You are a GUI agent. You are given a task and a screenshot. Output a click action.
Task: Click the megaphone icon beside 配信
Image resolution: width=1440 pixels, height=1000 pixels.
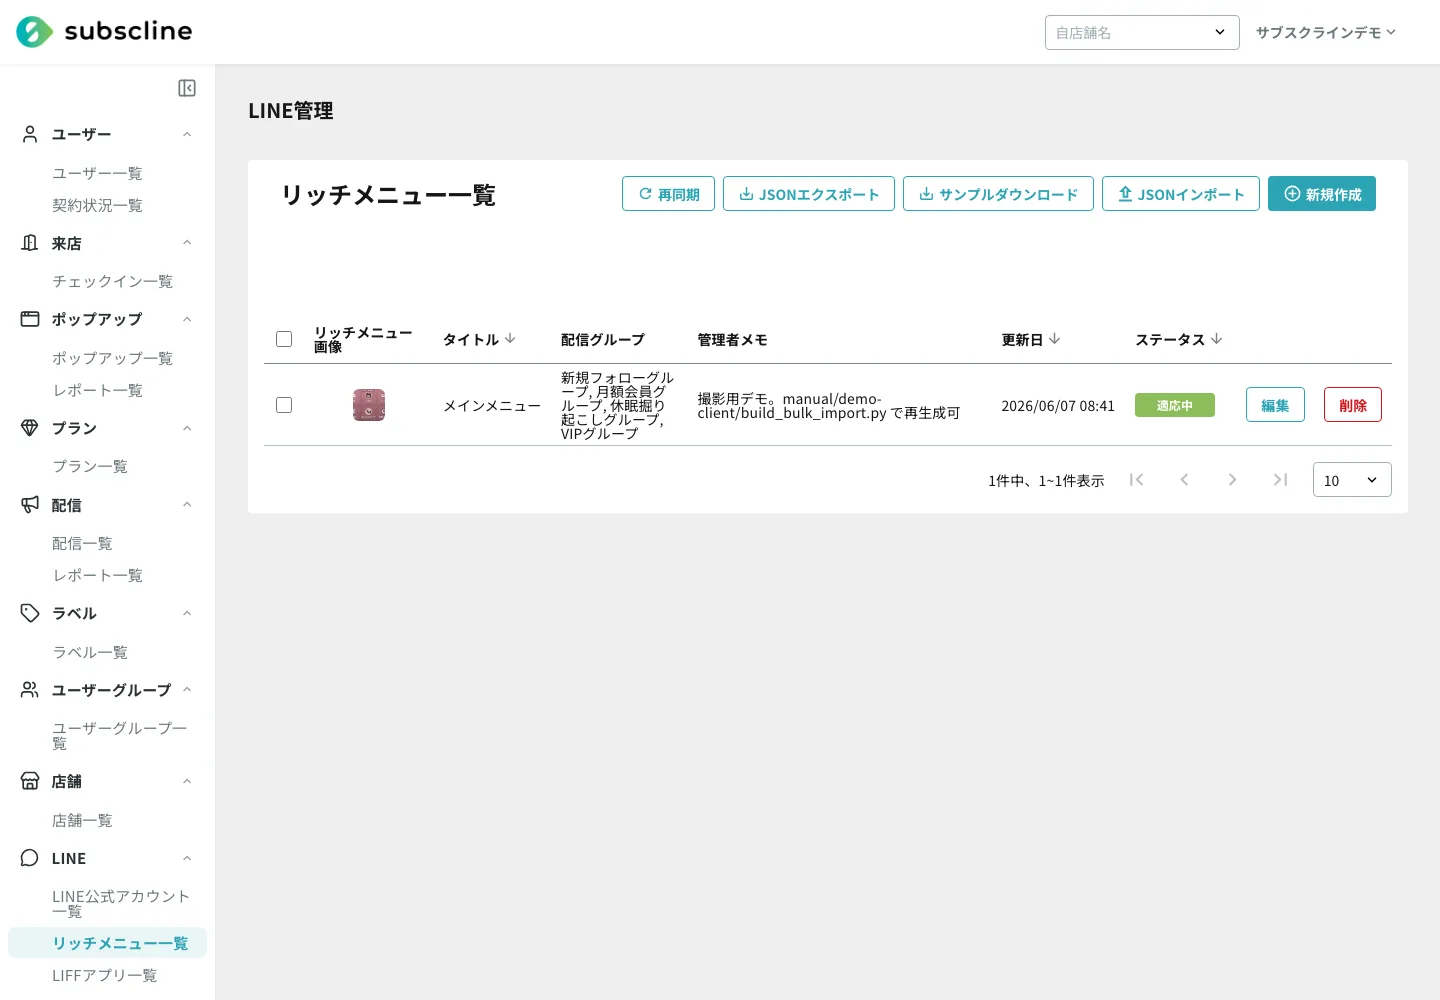(x=30, y=505)
